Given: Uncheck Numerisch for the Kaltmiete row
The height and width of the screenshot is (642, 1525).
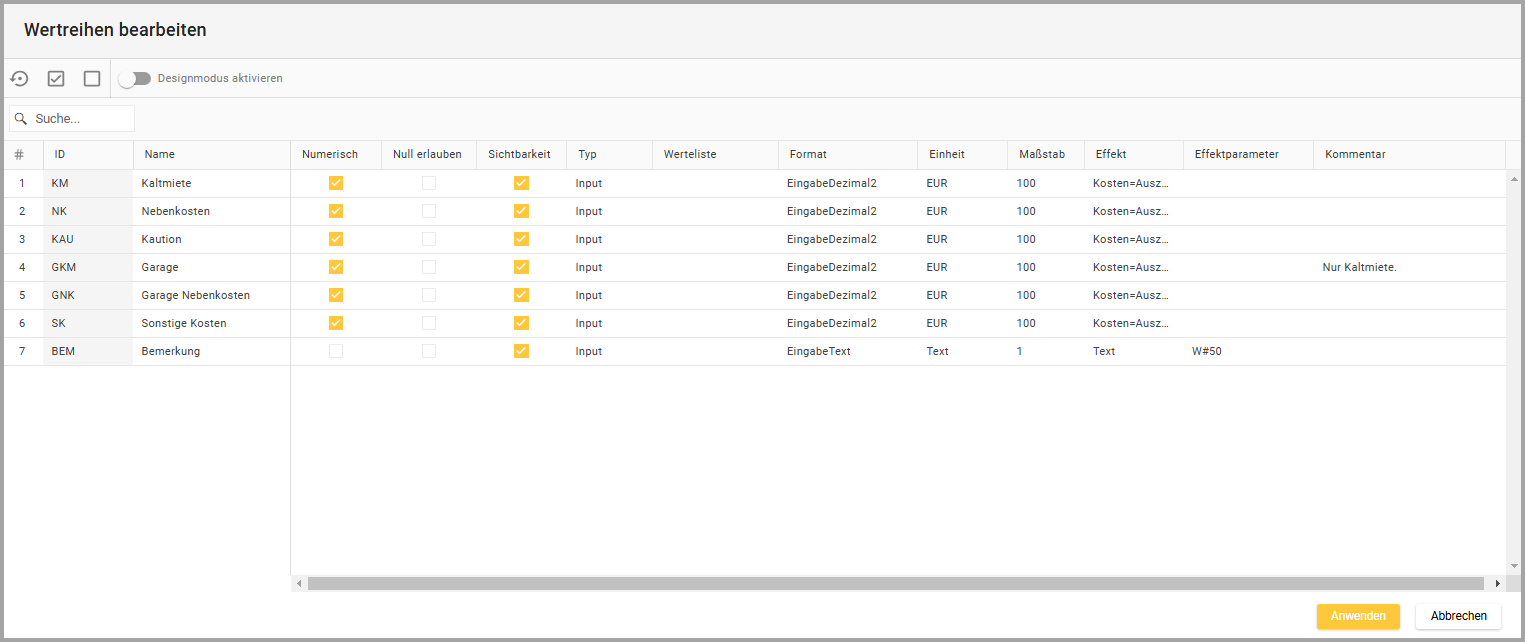Looking at the screenshot, I should (x=336, y=183).
